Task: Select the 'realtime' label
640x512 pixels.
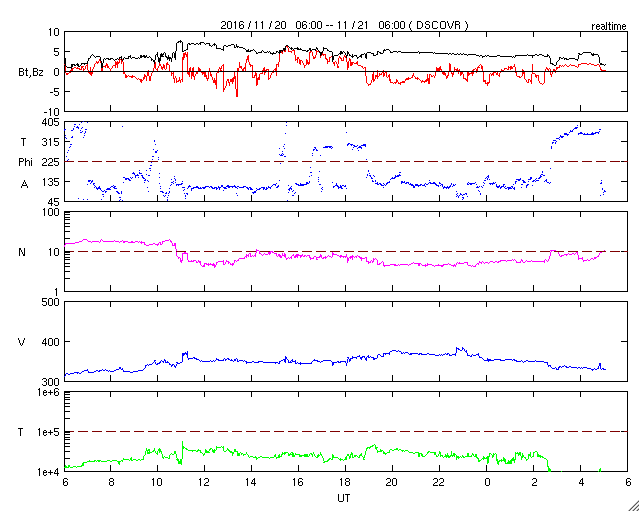Action: click(x=609, y=27)
